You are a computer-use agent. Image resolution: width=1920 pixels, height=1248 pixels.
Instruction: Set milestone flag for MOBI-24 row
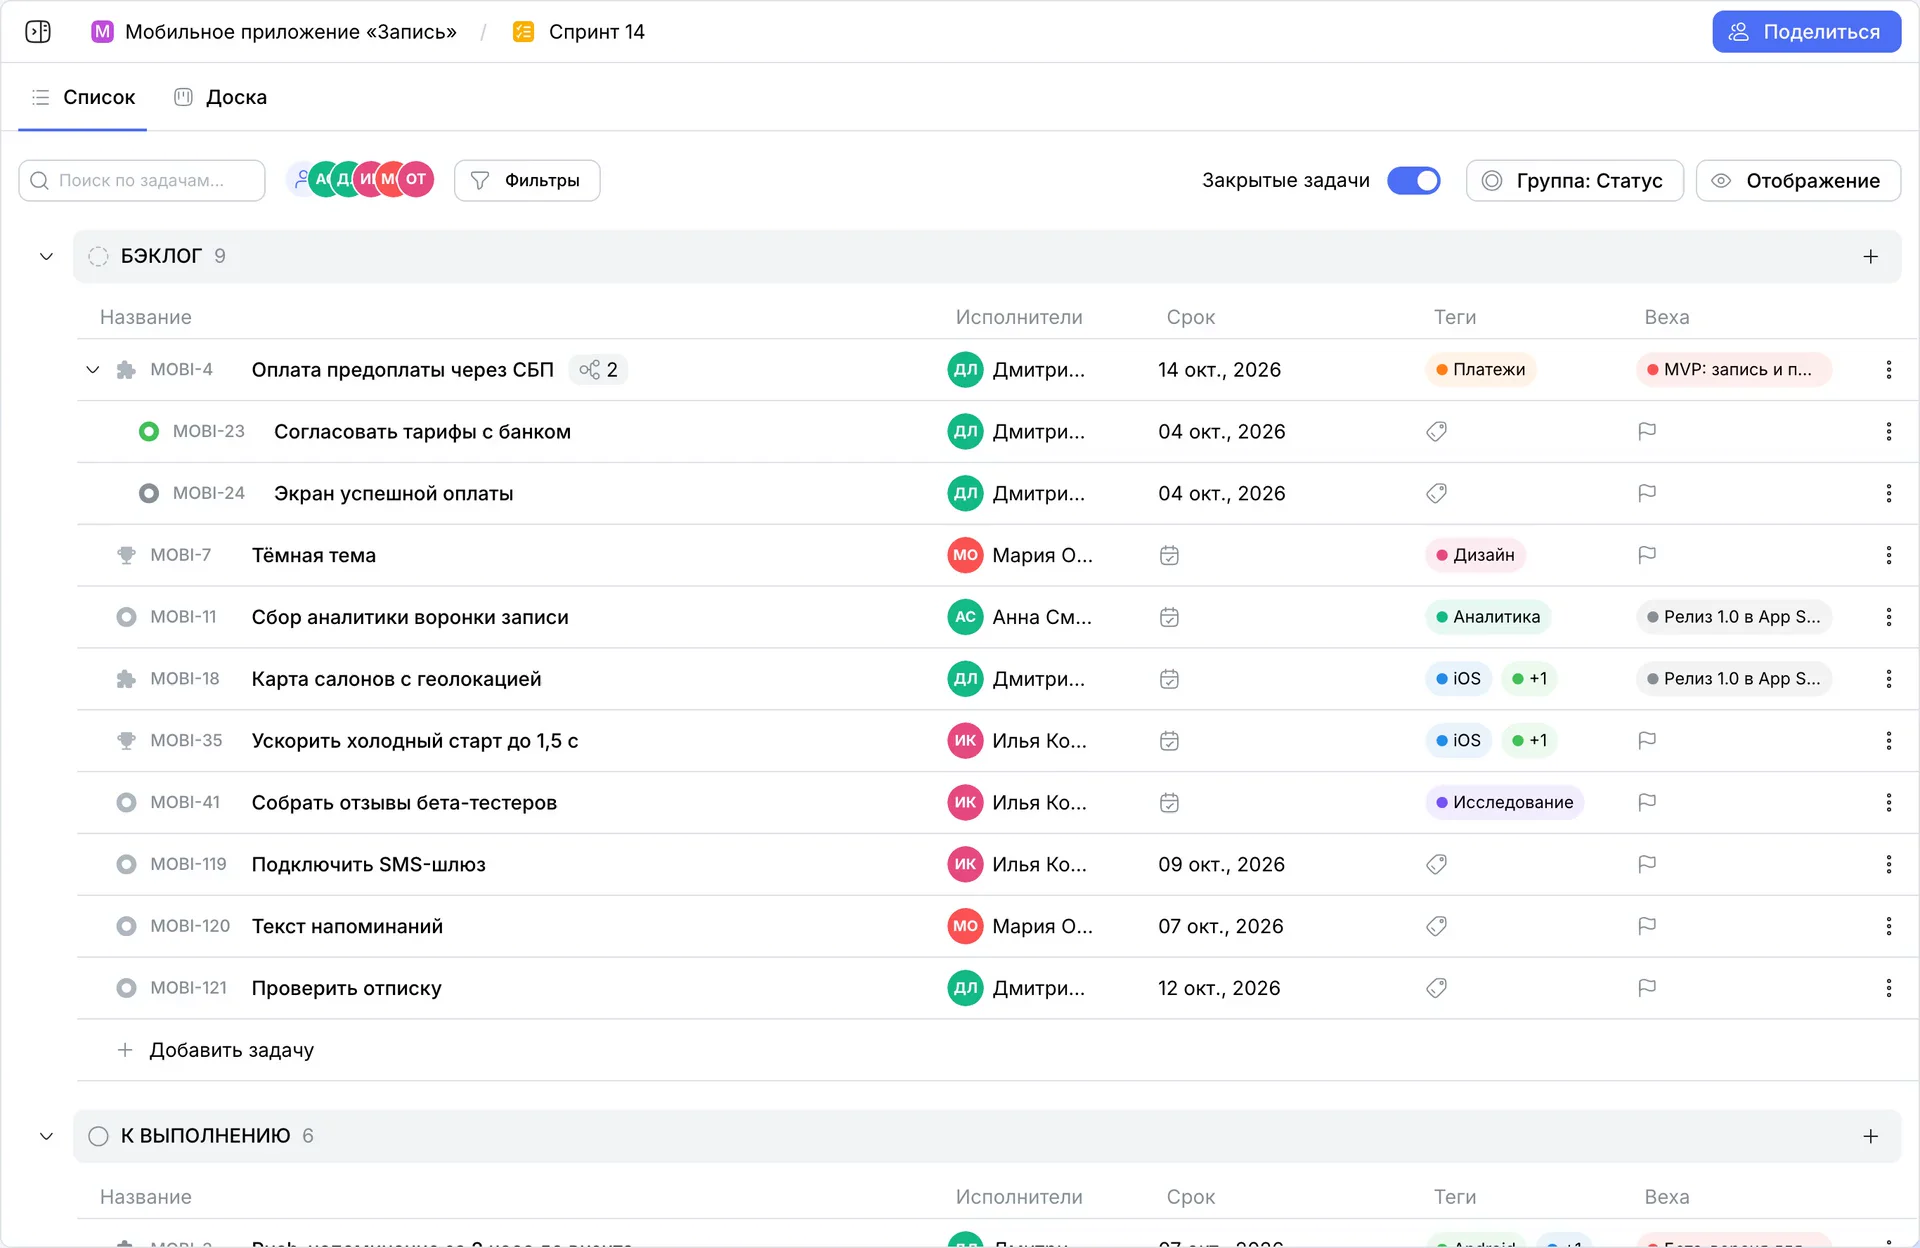click(x=1647, y=493)
